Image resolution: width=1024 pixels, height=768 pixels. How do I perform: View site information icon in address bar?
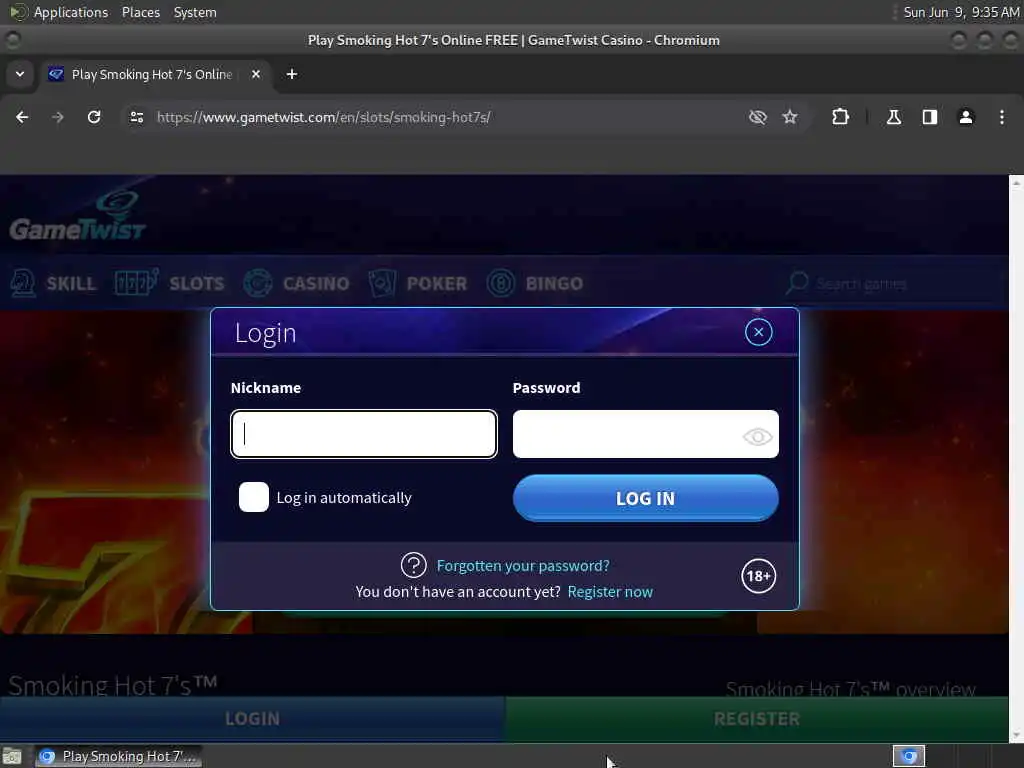point(136,117)
